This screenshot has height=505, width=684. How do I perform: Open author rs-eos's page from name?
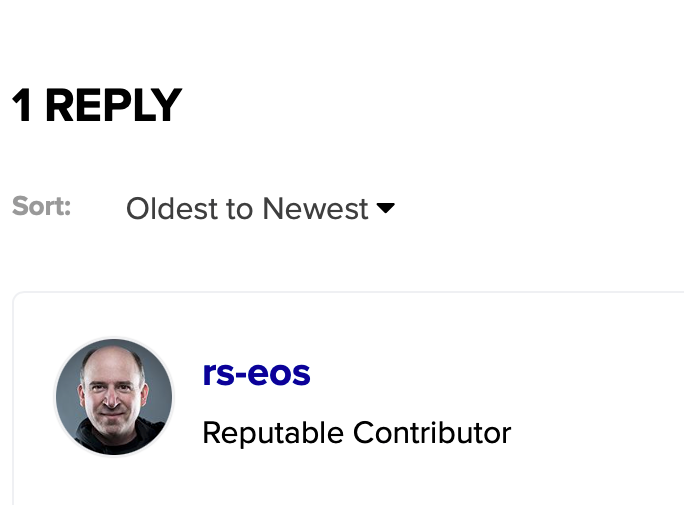[x=256, y=373]
